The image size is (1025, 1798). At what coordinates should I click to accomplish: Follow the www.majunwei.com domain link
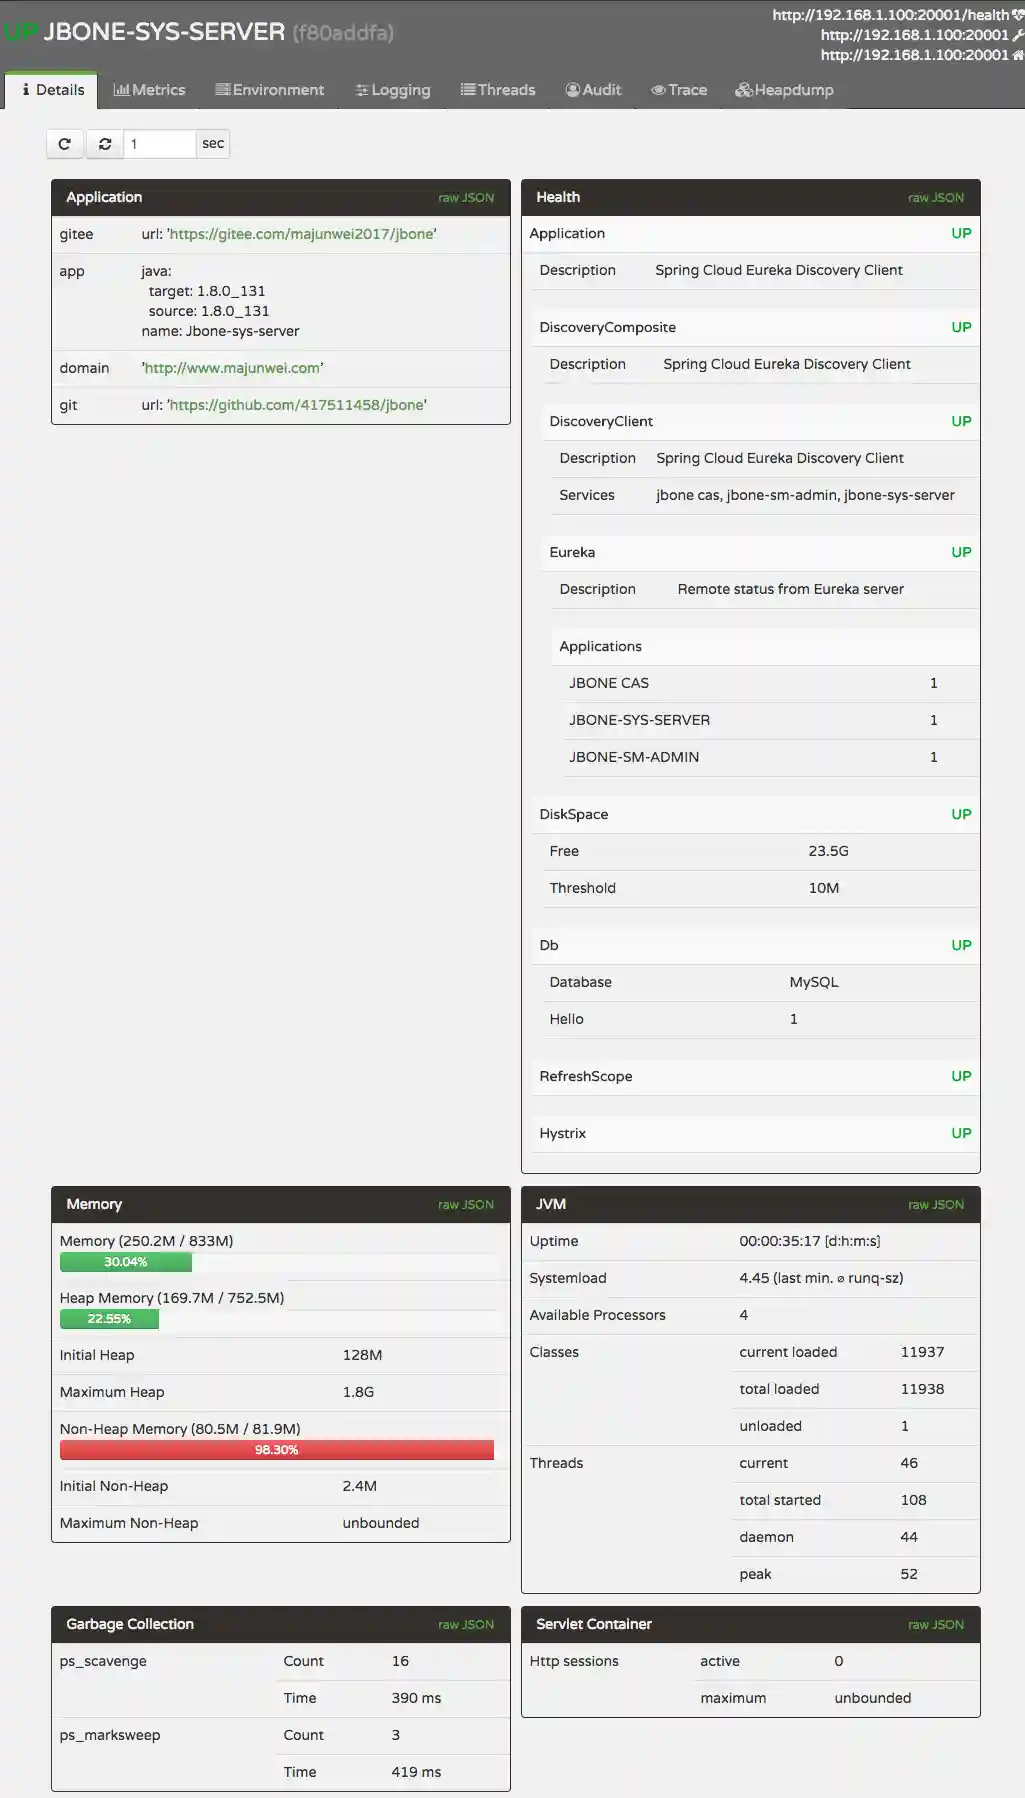tap(232, 368)
